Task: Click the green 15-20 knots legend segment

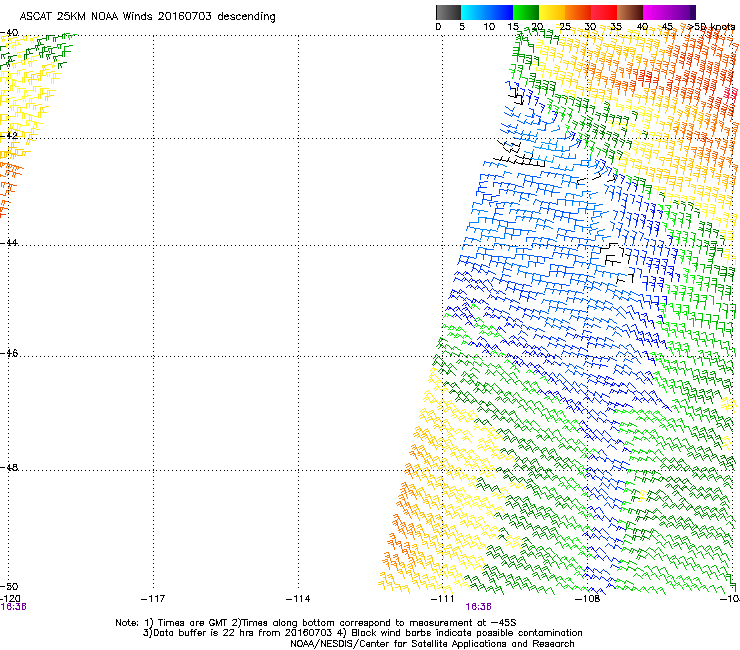Action: coord(526,12)
